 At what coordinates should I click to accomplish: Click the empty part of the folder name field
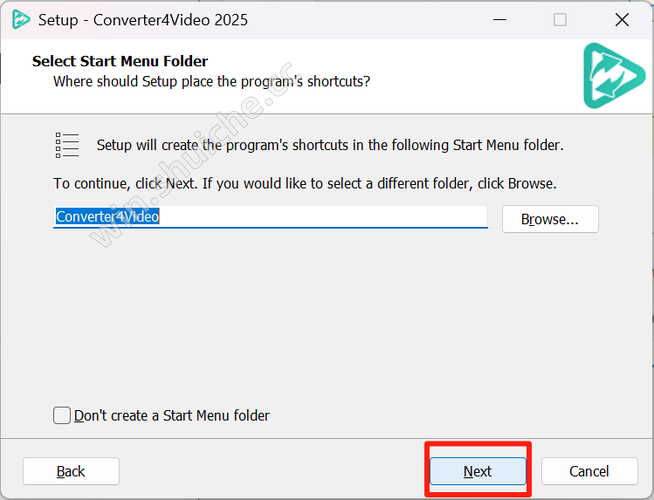(x=323, y=216)
